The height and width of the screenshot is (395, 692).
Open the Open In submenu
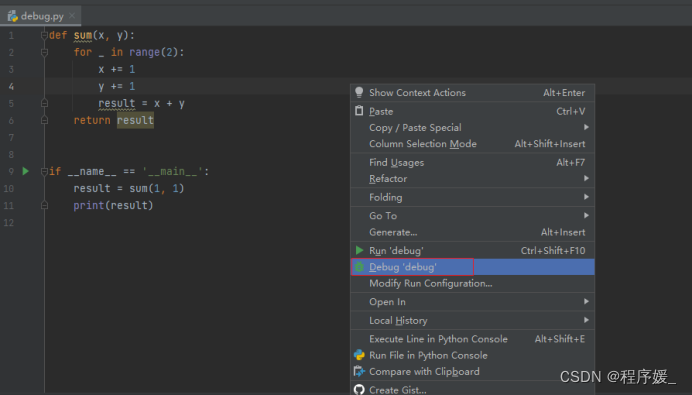[x=473, y=301]
